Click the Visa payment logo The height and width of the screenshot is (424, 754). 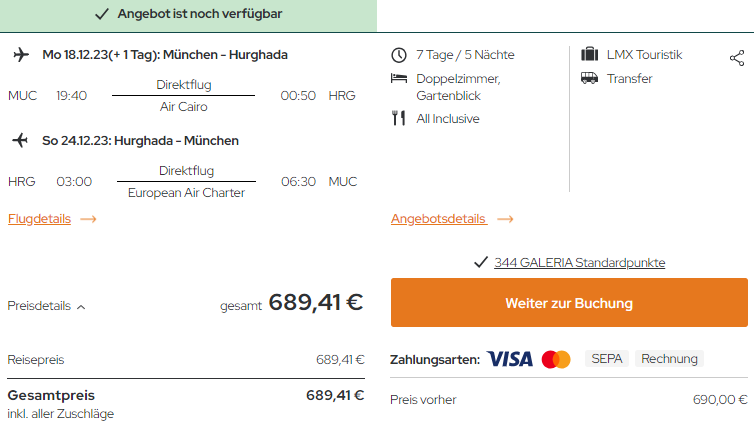pyautogui.click(x=510, y=359)
